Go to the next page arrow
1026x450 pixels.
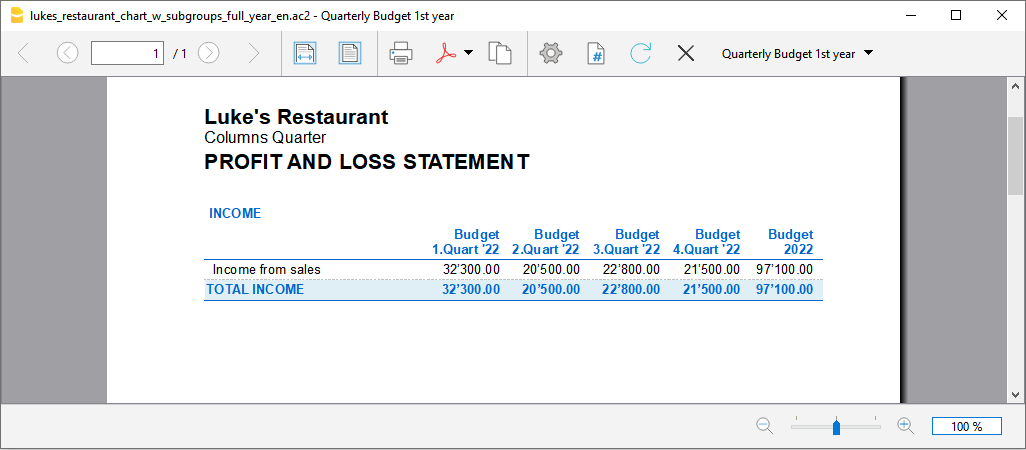point(209,54)
